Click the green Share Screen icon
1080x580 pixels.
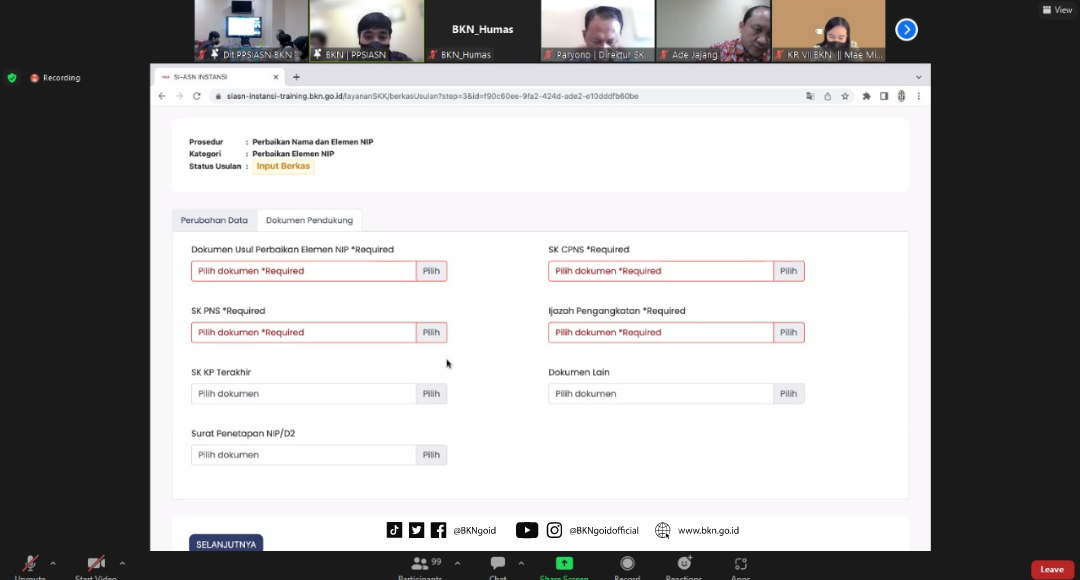[x=564, y=565]
